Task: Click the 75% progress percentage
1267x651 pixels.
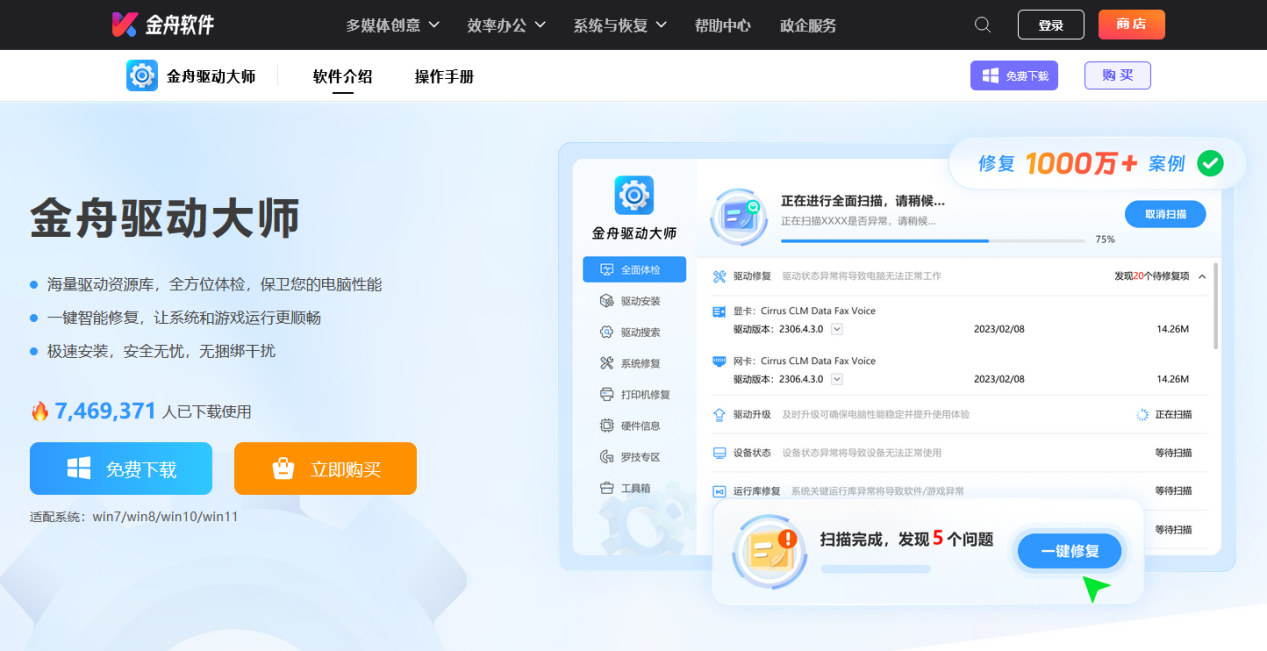Action: click(x=1105, y=240)
